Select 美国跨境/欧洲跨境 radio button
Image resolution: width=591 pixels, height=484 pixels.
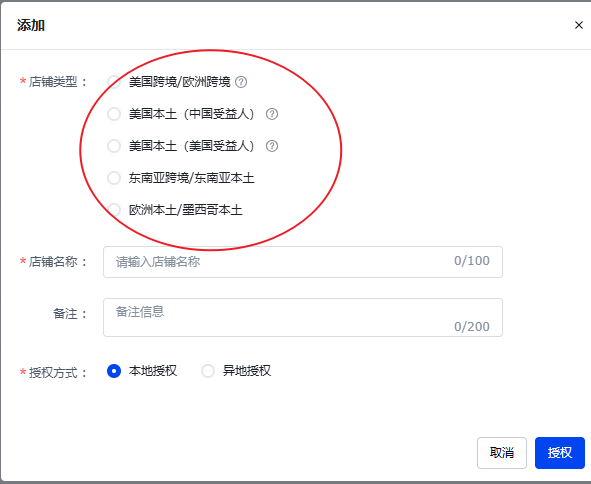(114, 82)
